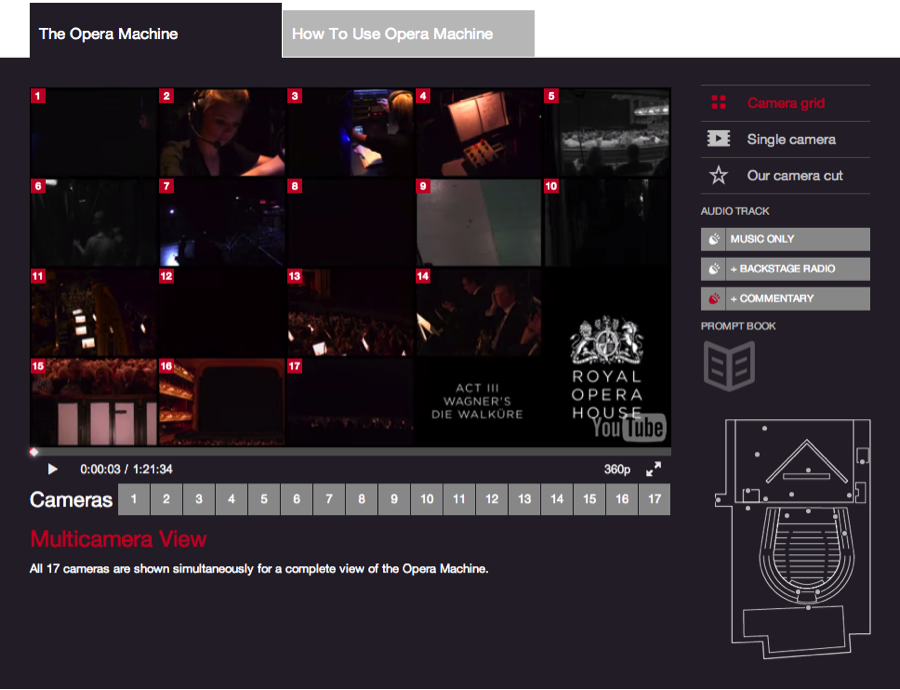
Task: Click the video progress bar
Action: 350,452
